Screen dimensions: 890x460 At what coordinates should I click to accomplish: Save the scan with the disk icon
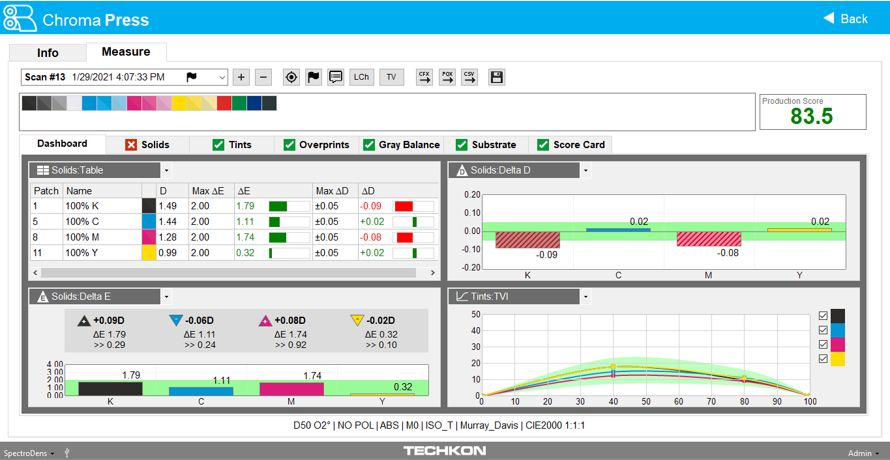[x=496, y=77]
